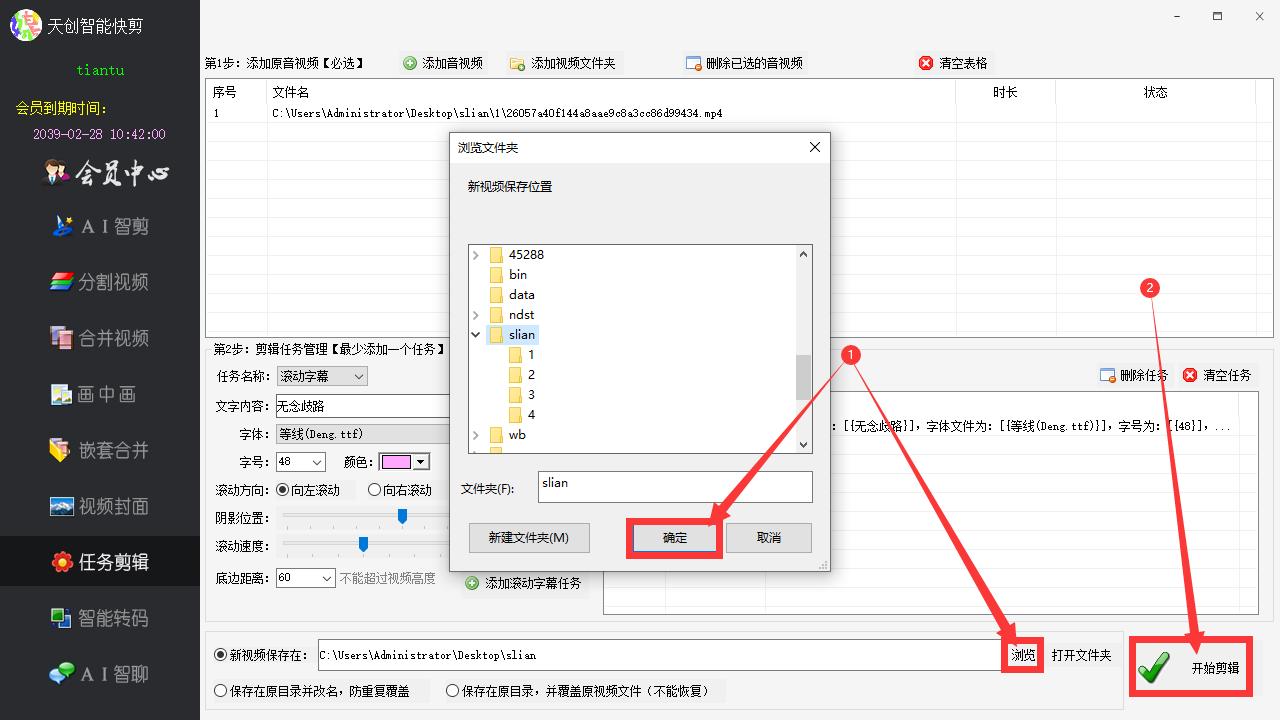Select 合并视频 in the sidebar
Image resolution: width=1280 pixels, height=720 pixels.
[100, 338]
